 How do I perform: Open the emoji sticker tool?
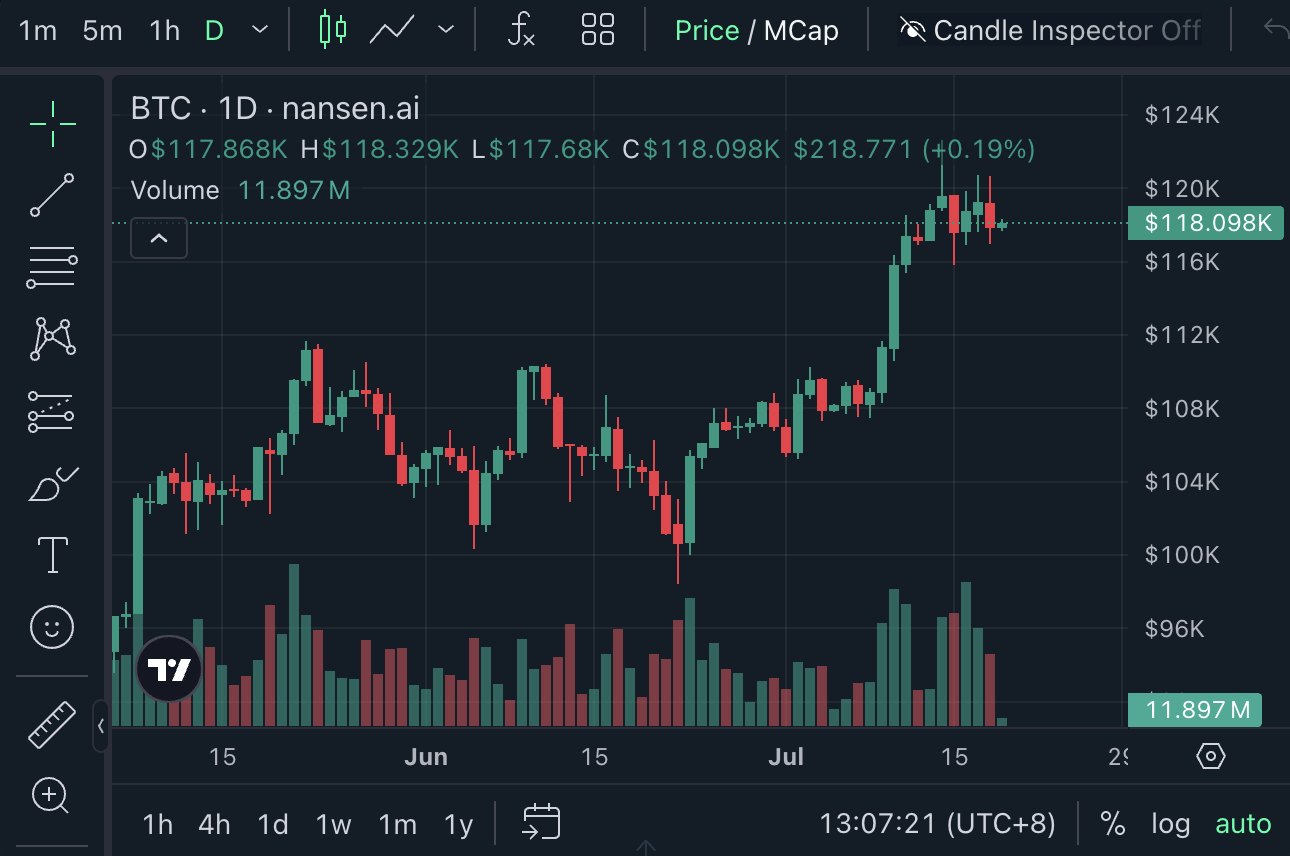[x=50, y=627]
